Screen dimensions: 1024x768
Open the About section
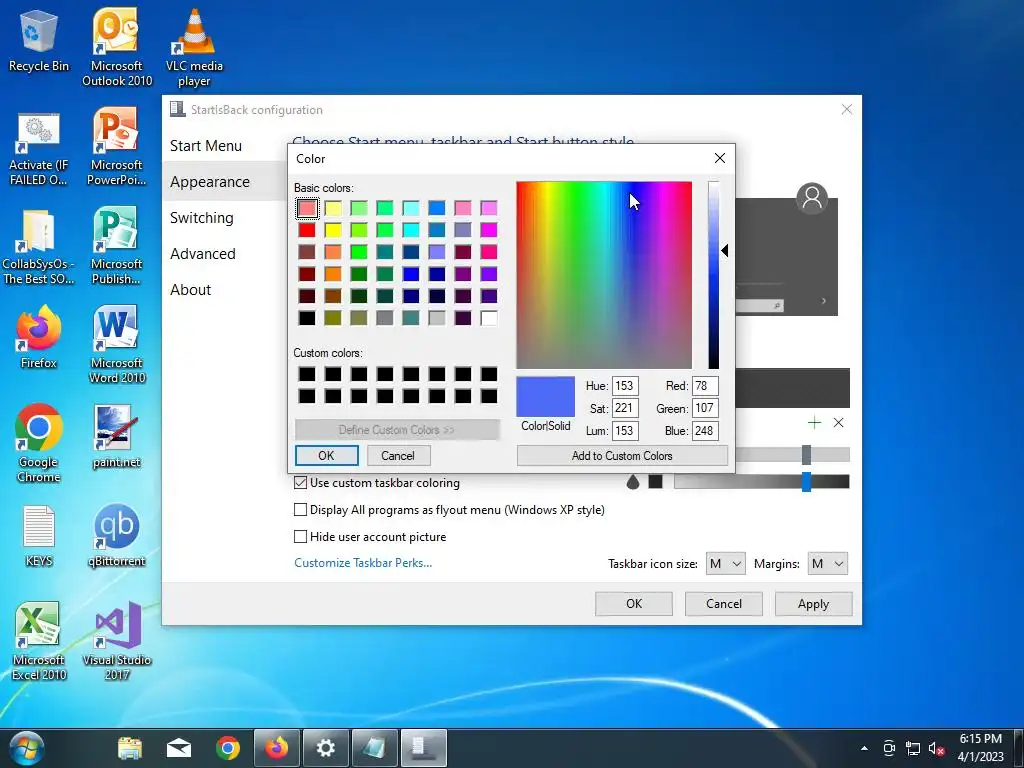[191, 289]
